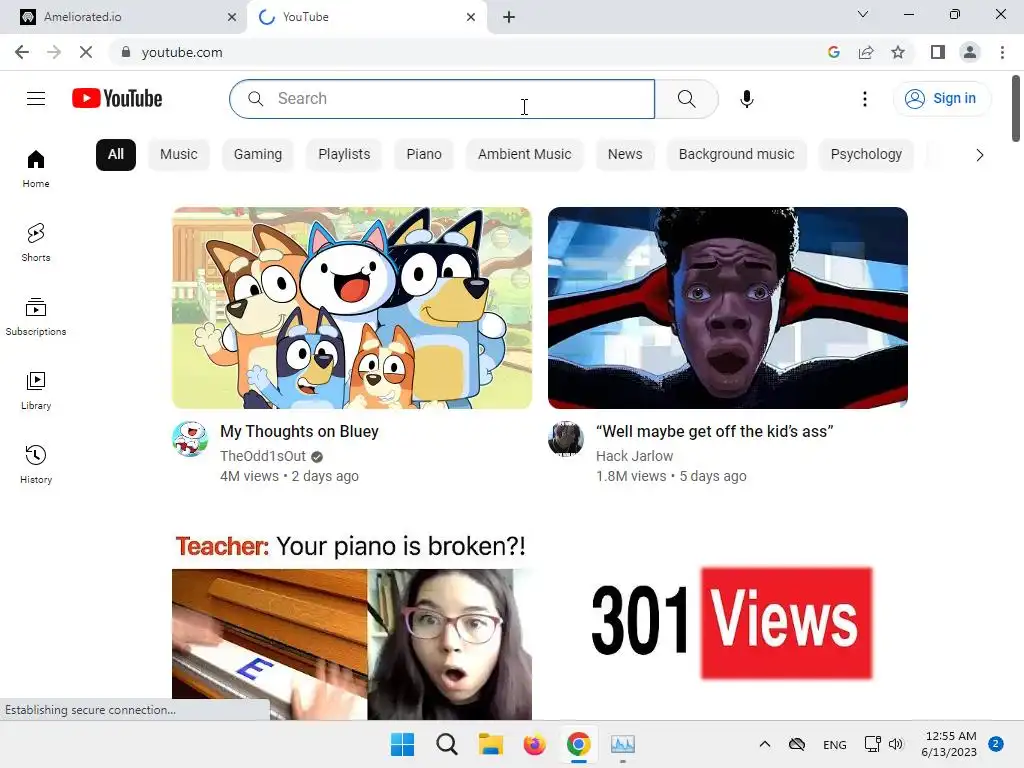Select the Music filter chip
Screen dimensions: 1024x768
coord(178,155)
